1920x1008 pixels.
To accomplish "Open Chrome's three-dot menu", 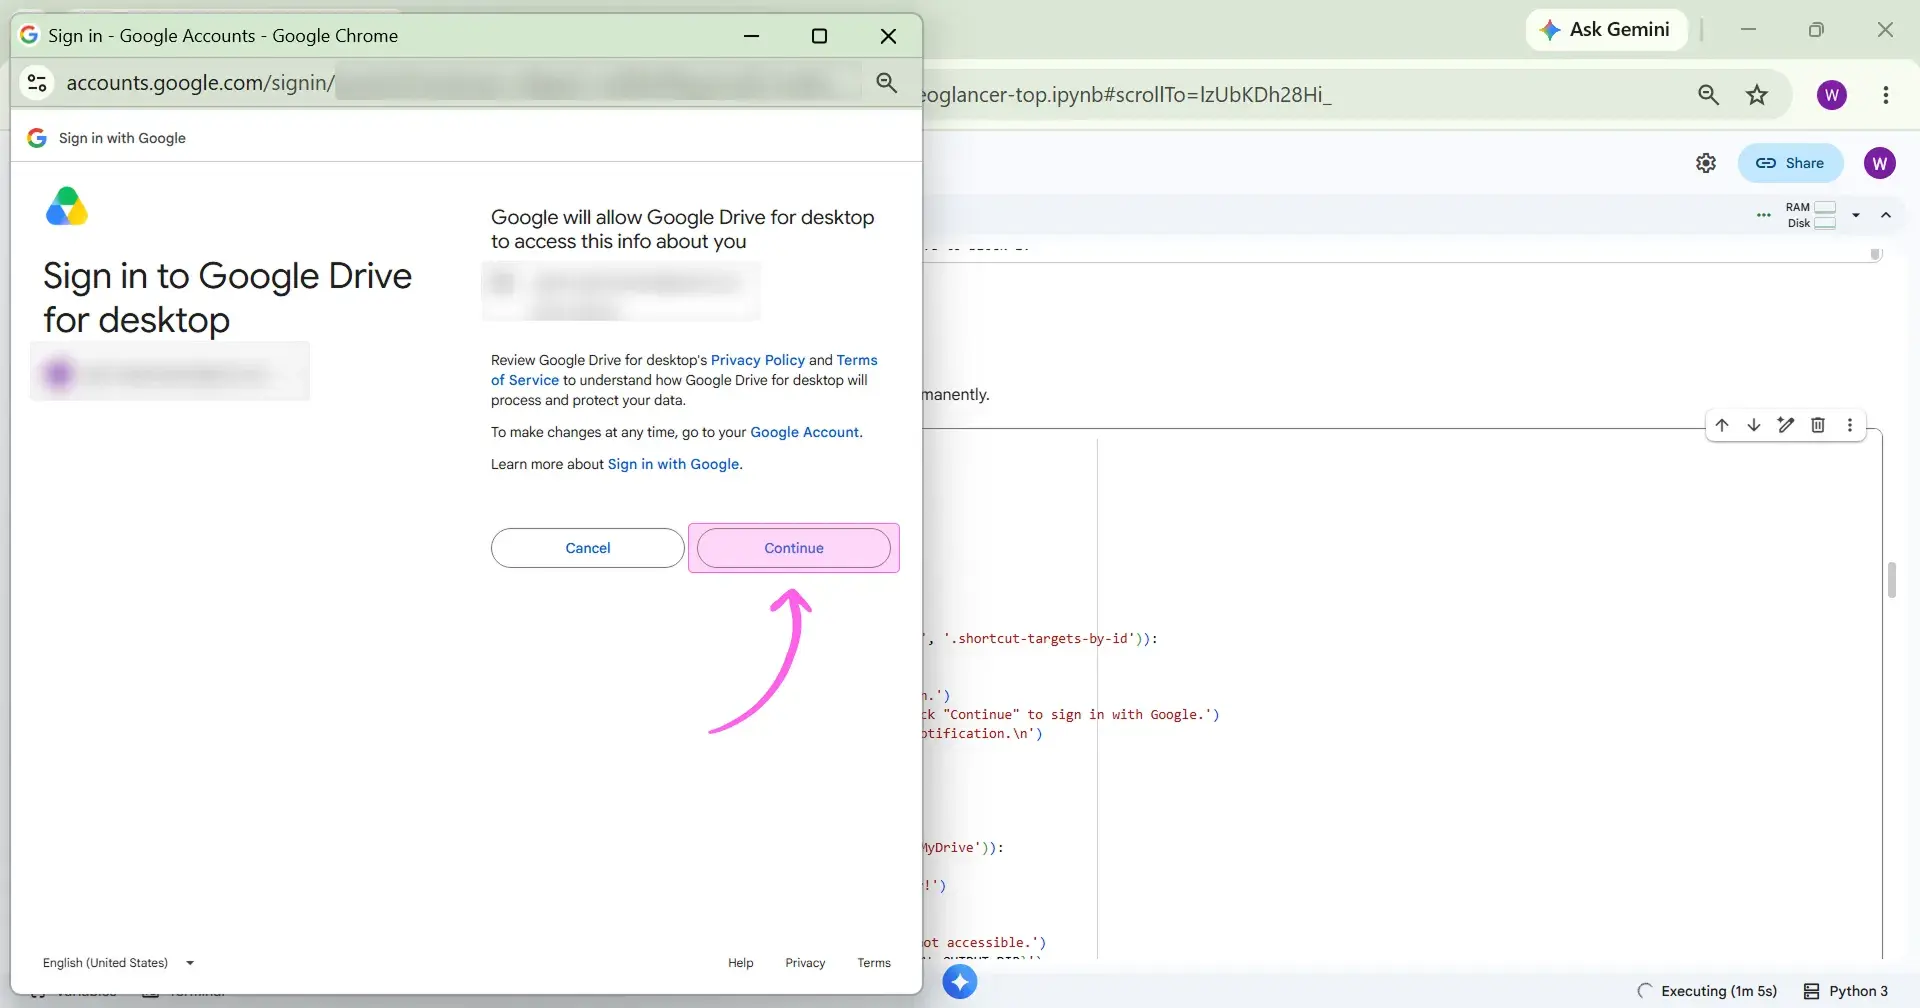I will point(1886,95).
